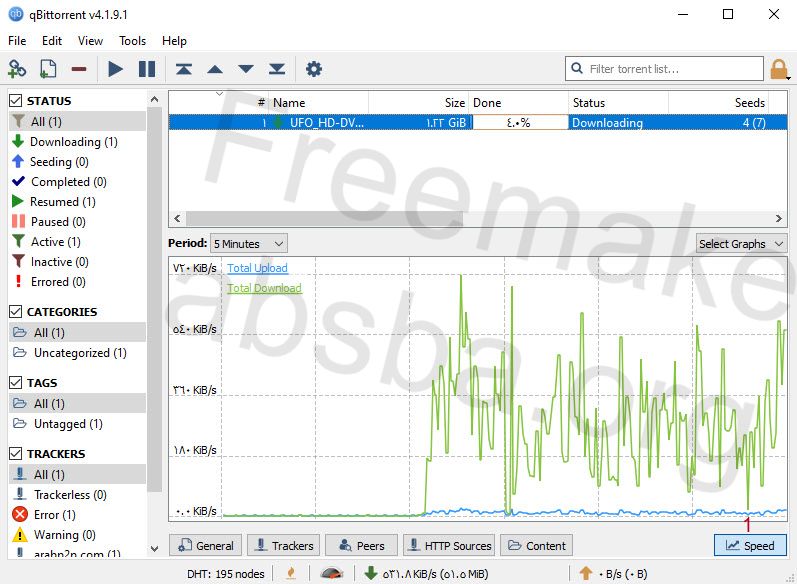Sort by the Name column header

(319, 103)
